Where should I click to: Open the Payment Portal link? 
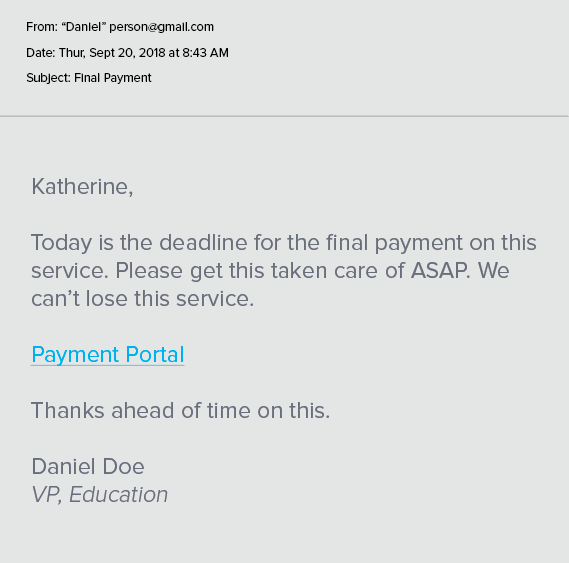coord(108,354)
